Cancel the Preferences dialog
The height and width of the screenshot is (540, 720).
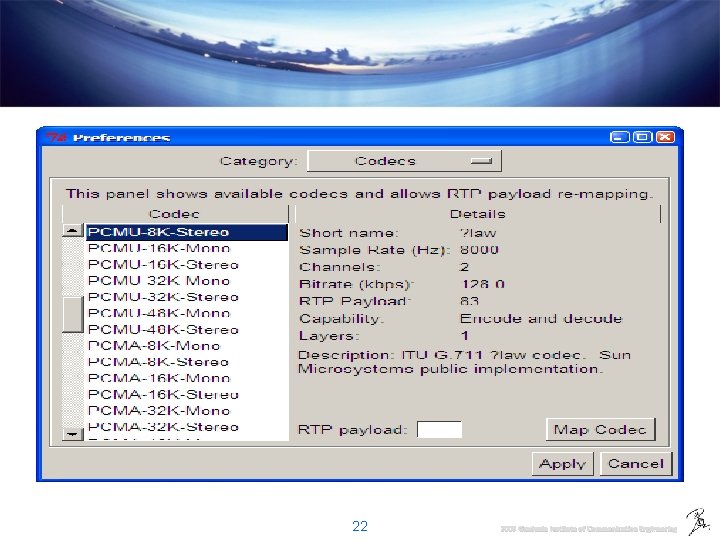click(636, 464)
